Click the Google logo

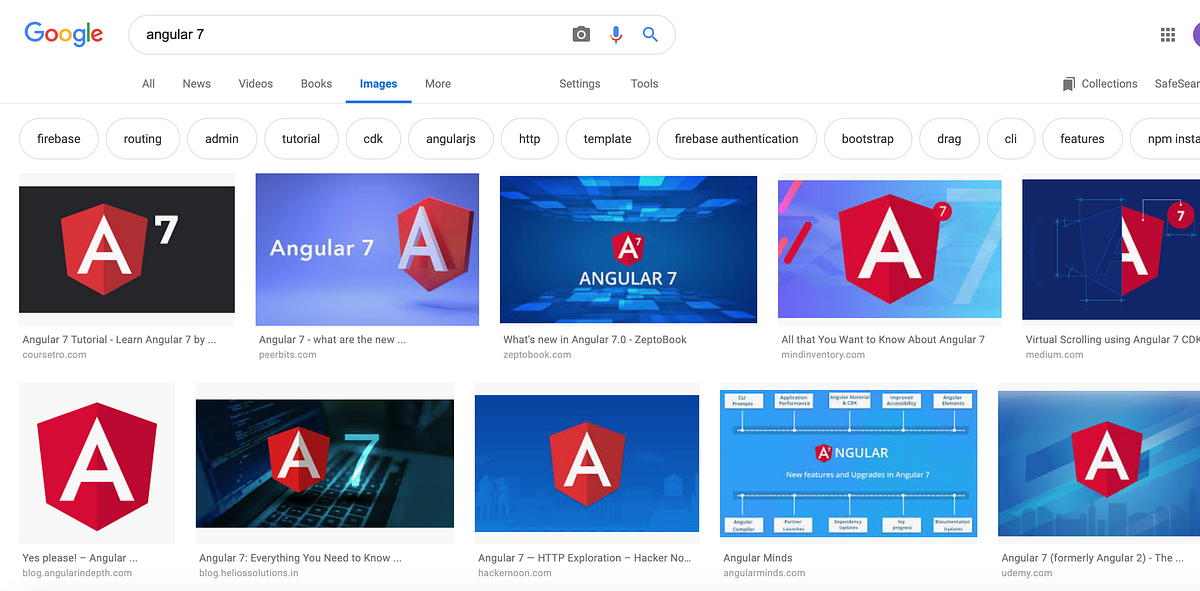(x=63, y=33)
